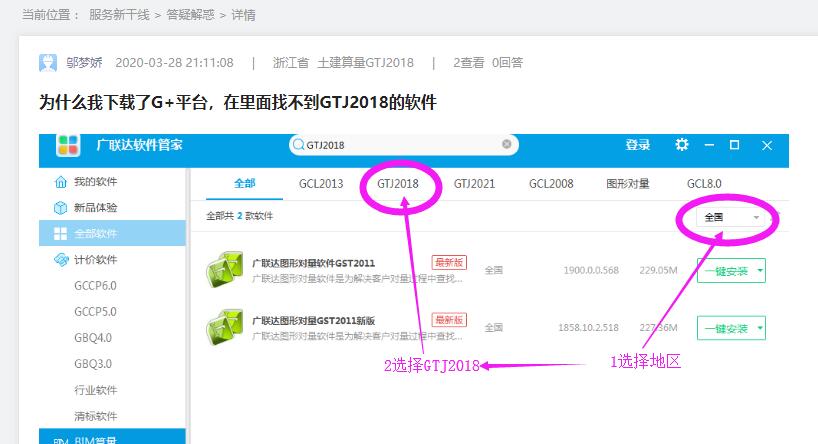Open the 全国 region dropdown
This screenshot has height=444, width=818.
[732, 217]
